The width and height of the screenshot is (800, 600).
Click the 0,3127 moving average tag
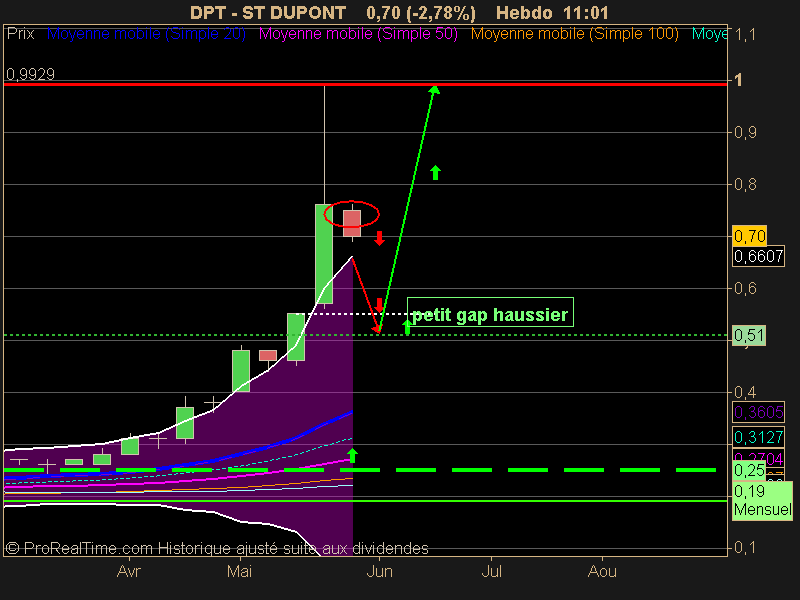[758, 437]
